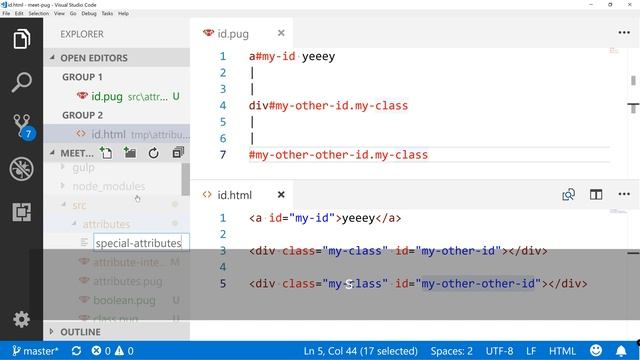Image resolution: width=640 pixels, height=360 pixels.
Task: Open the Help menu
Action: point(123,13)
